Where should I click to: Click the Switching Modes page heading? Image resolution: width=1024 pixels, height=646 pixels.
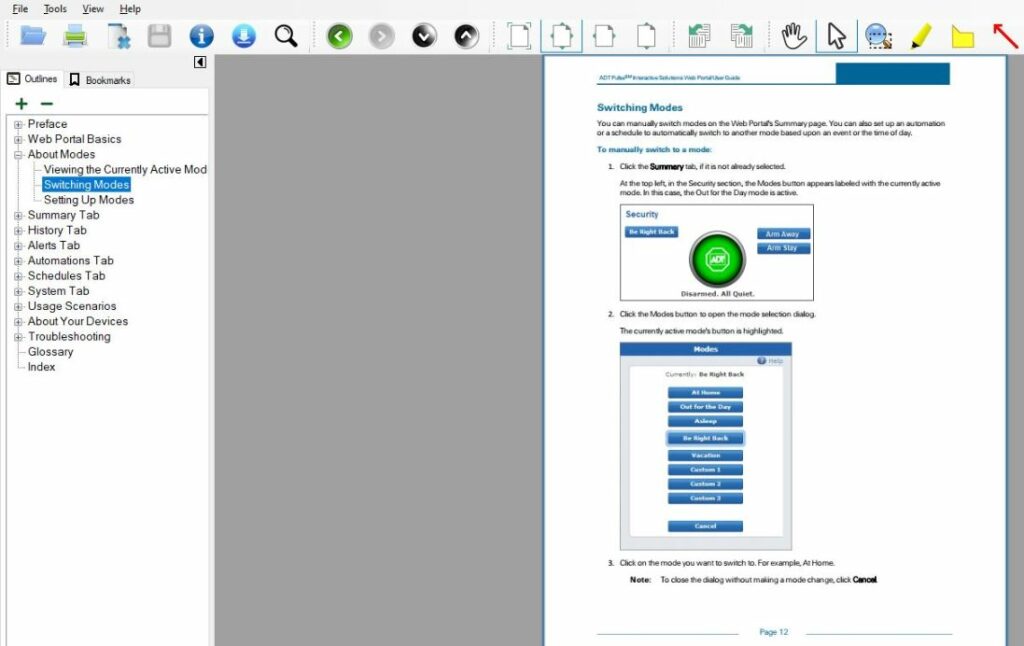(639, 108)
